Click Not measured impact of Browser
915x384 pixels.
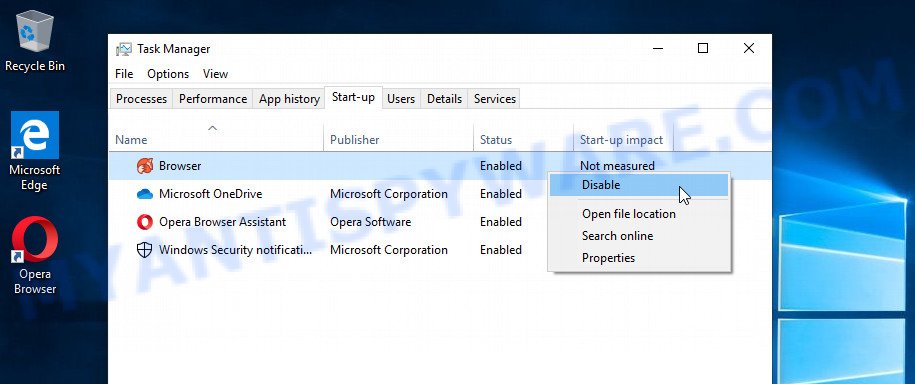(x=617, y=166)
